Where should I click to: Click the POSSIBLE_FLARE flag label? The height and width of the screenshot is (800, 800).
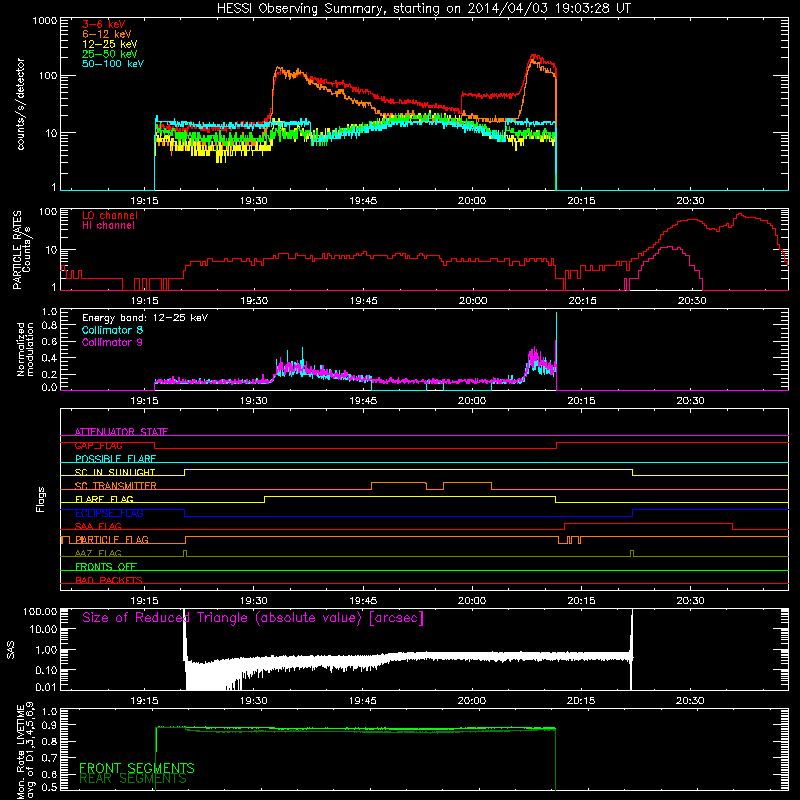[x=115, y=459]
